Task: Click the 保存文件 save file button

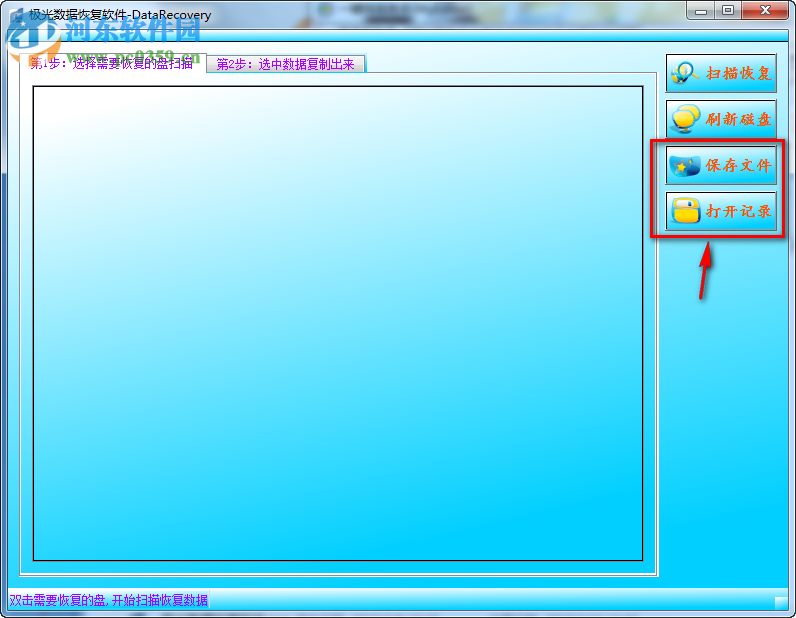Action: (x=721, y=165)
